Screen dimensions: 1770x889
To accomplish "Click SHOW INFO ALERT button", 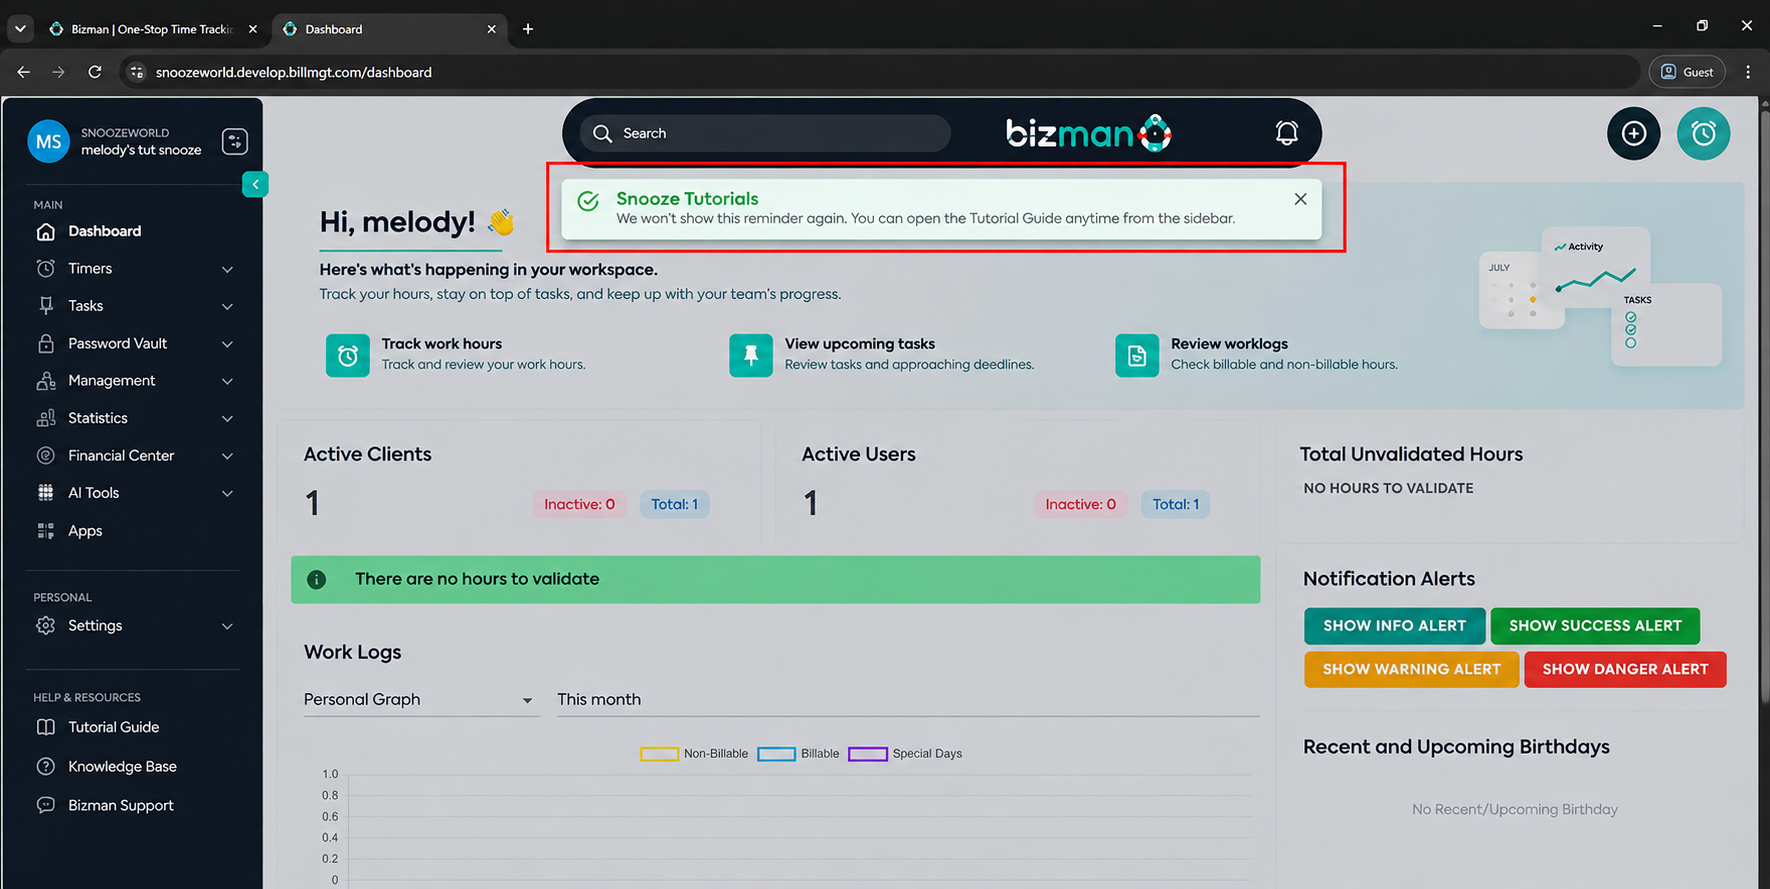I will 1394,626.
